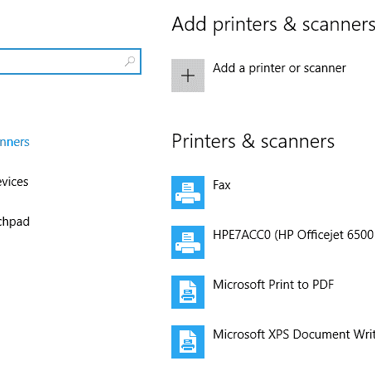Viewport: 375px width, 366px height.
Task: Click the Printers & scanners section heading
Action: coord(253,141)
